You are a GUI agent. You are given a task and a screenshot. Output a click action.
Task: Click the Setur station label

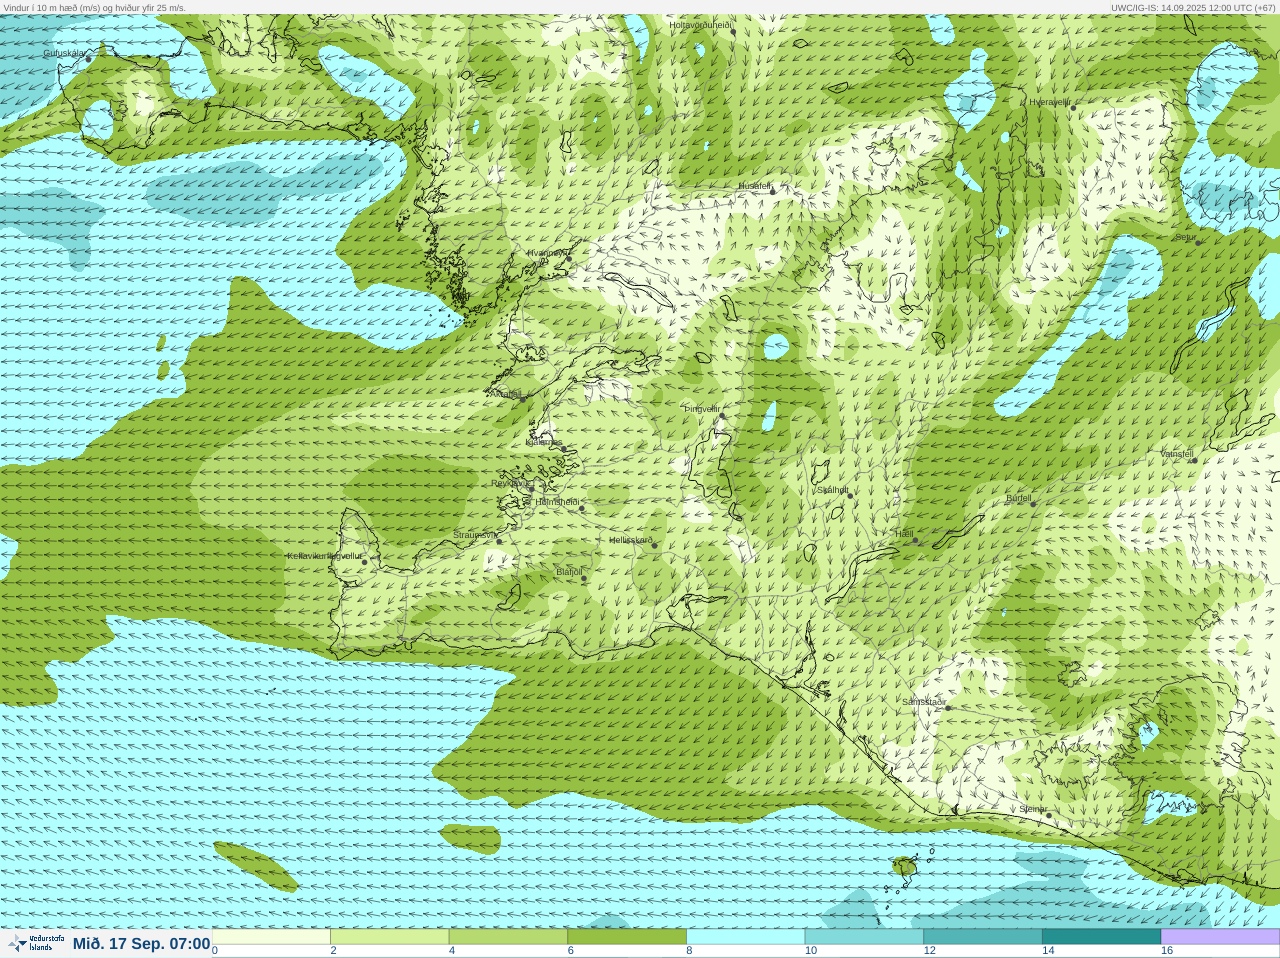click(1185, 238)
